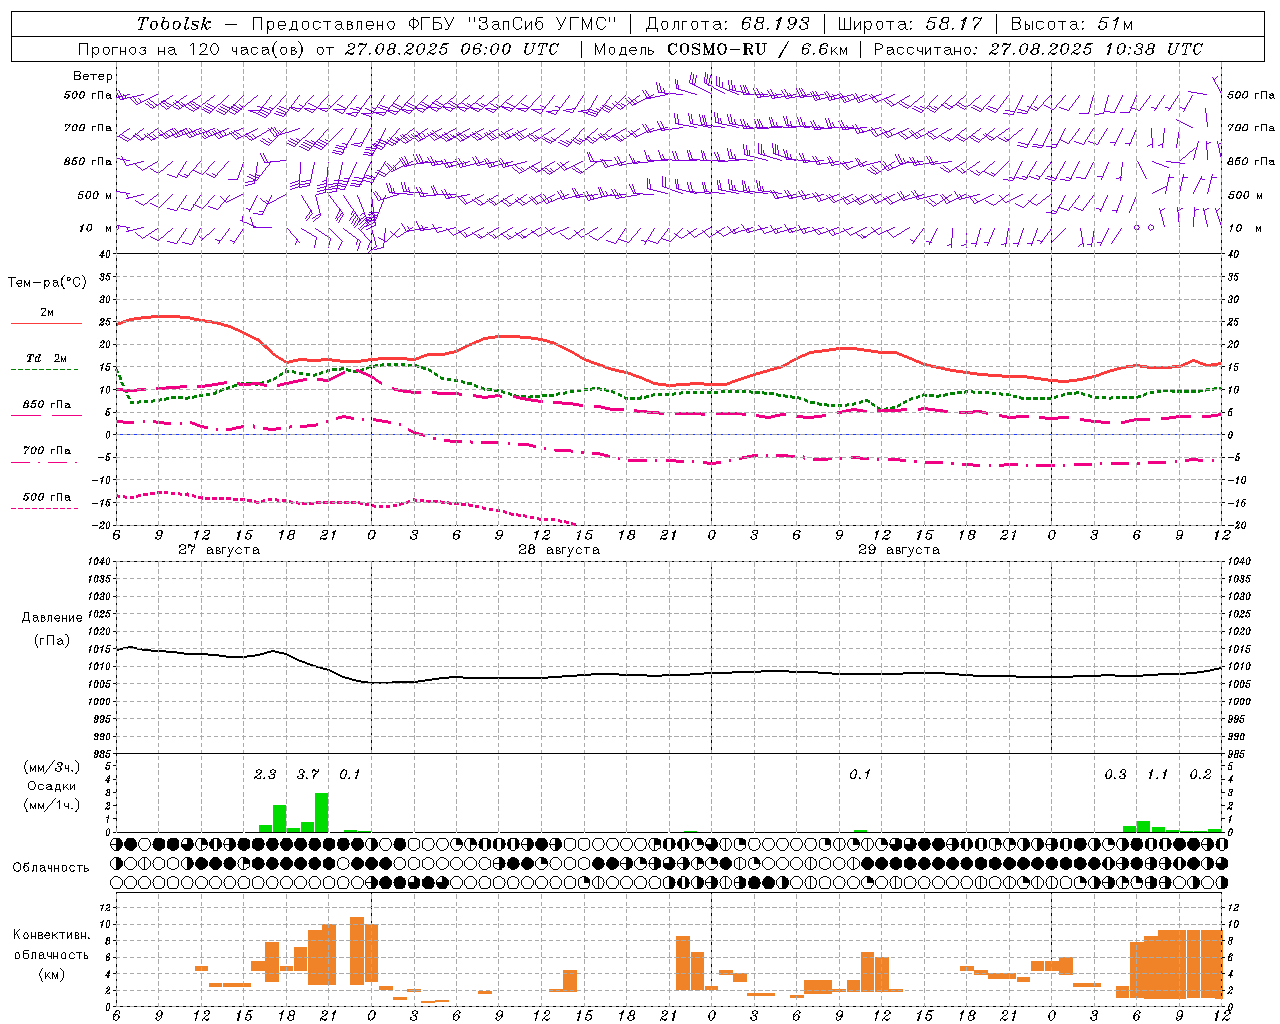The image size is (1280, 1024).
Task: Click the "Широта: 58.17" latitude value
Action: coord(910,24)
